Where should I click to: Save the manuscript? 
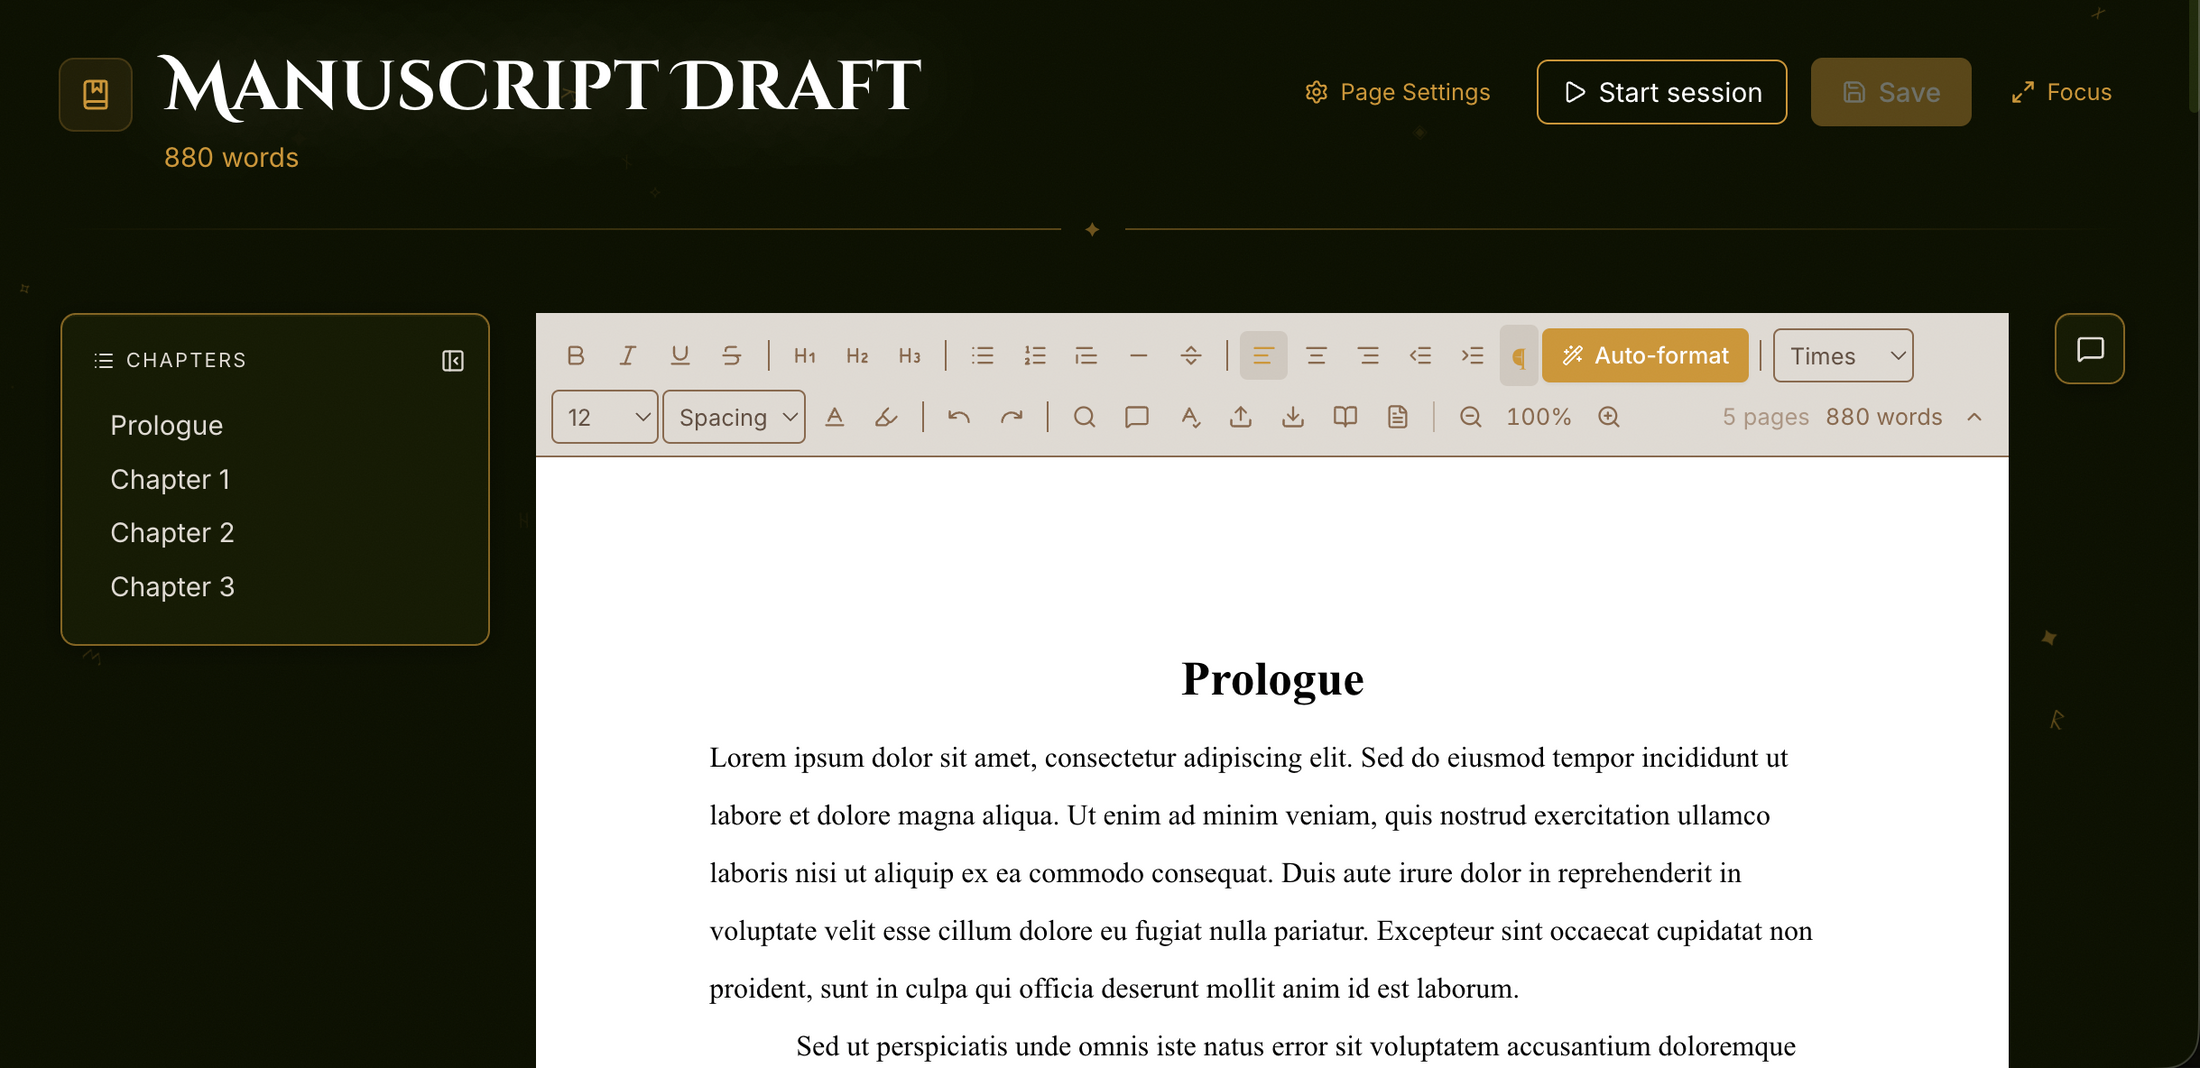[1891, 92]
